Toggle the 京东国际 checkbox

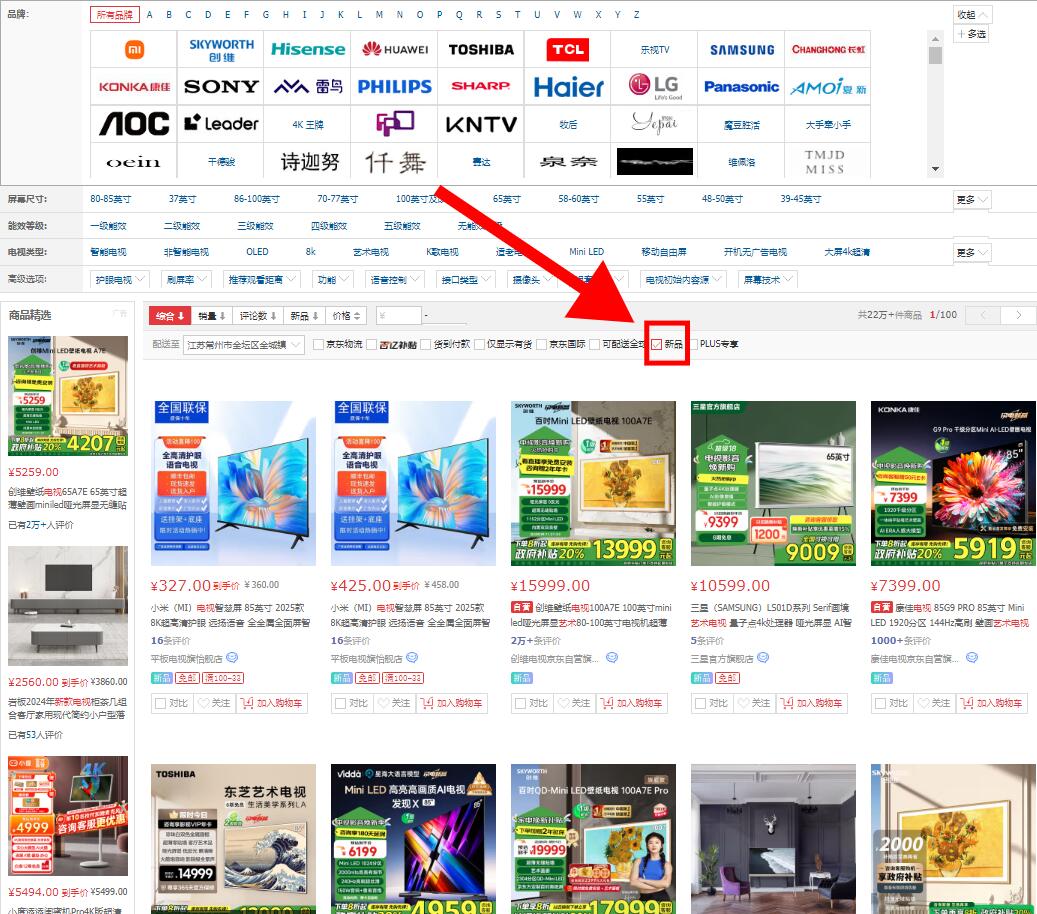tap(542, 345)
